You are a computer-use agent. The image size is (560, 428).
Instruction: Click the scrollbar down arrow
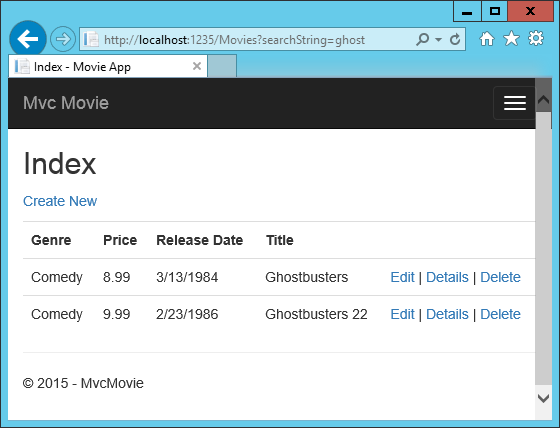tap(543, 398)
